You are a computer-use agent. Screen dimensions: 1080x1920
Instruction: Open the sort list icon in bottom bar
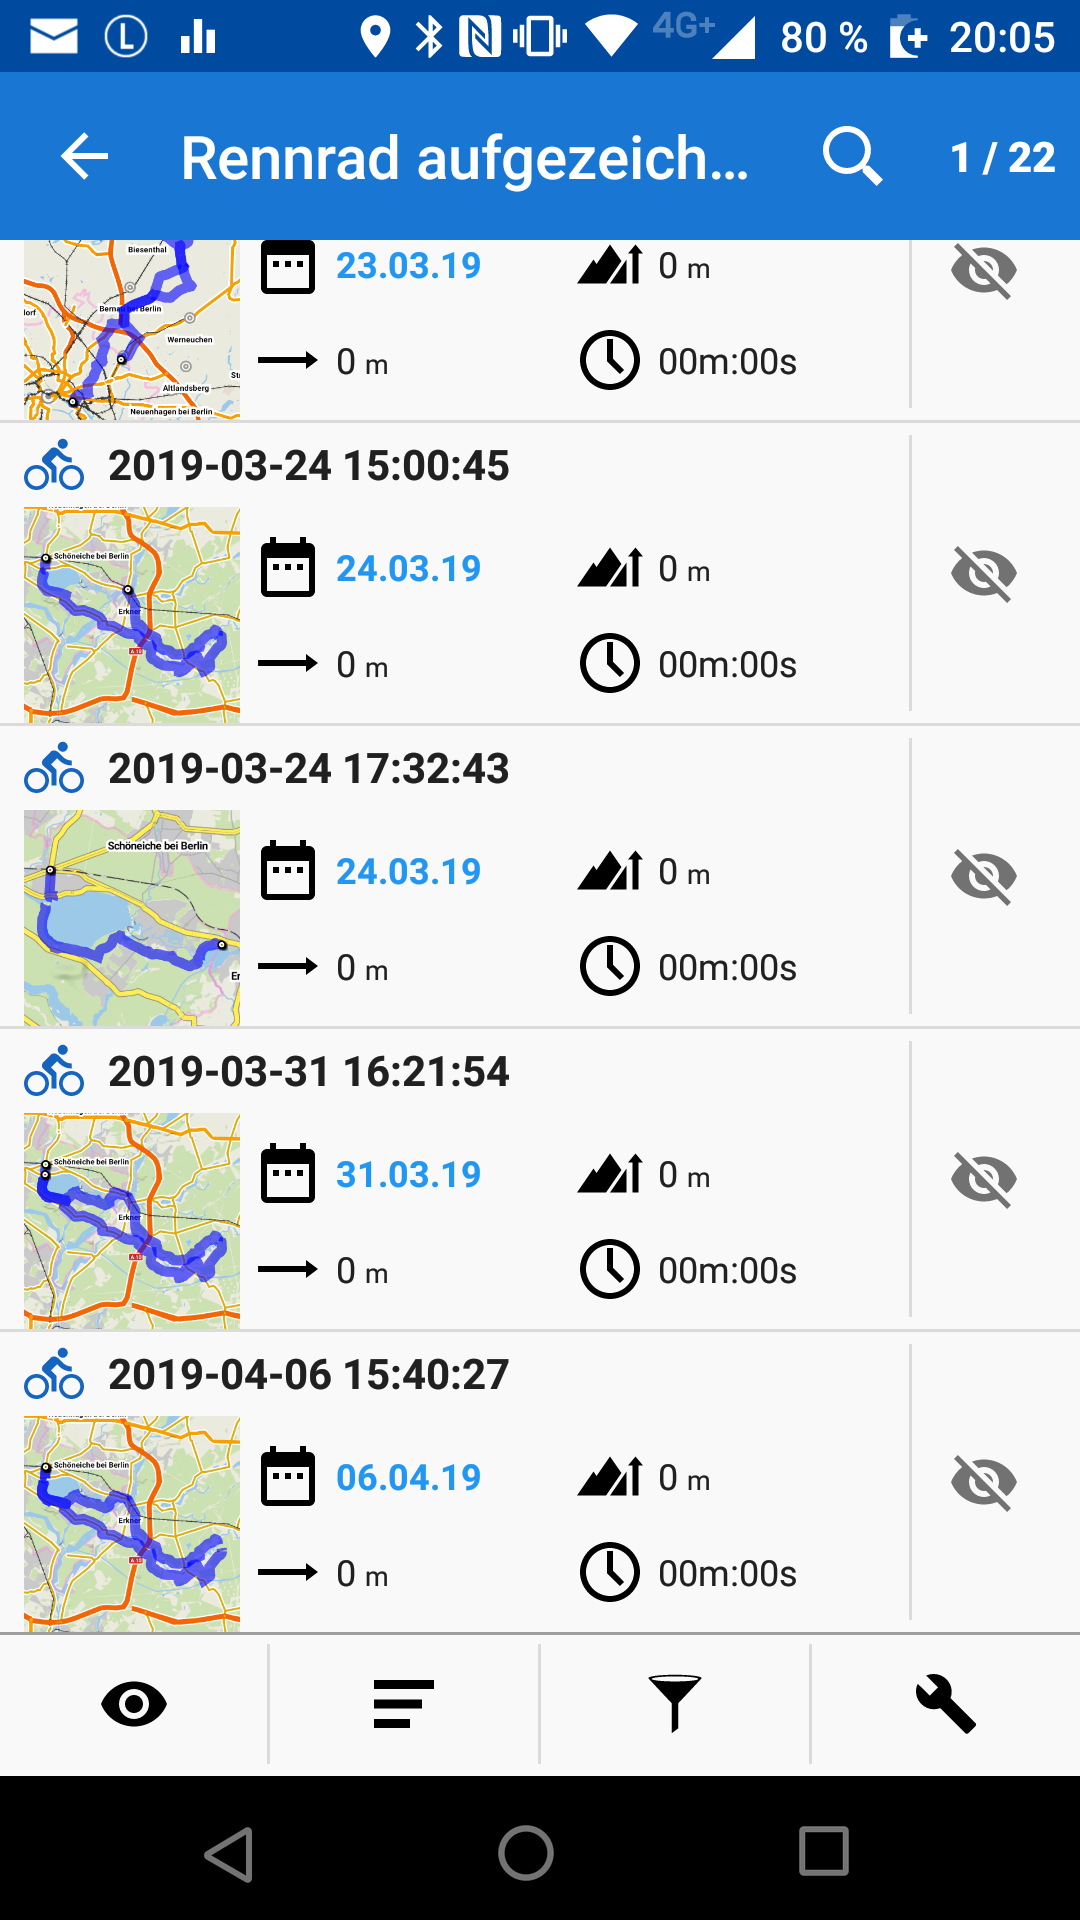pos(403,1704)
